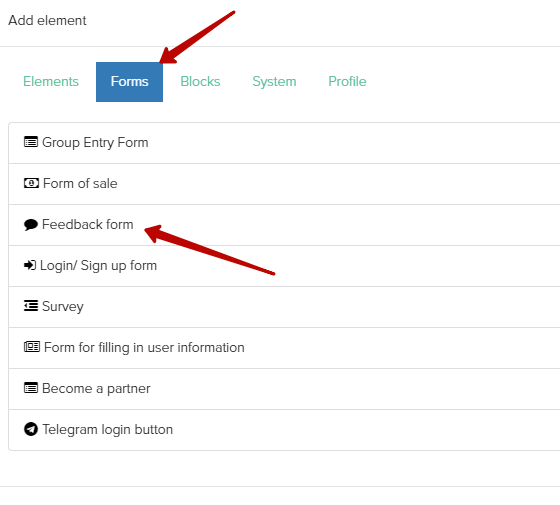Click the Group Entry Form list icon
Screen dimensions: 560x505
(x=31, y=142)
